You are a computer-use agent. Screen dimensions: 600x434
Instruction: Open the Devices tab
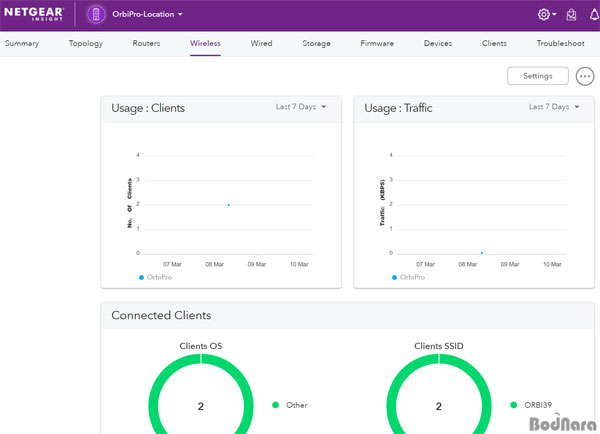(x=438, y=43)
